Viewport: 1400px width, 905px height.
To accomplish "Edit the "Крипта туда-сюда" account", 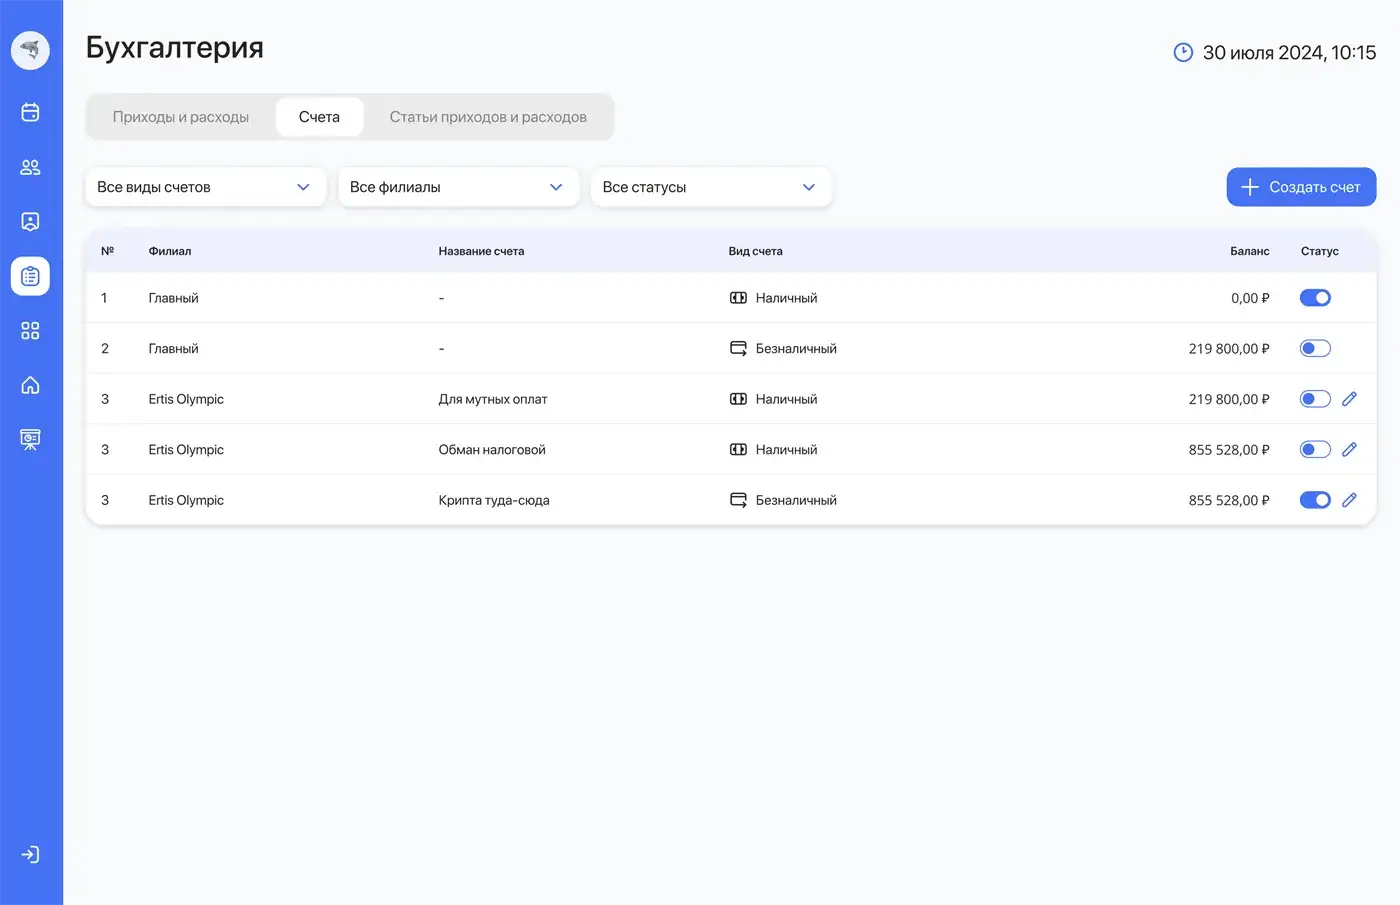I will point(1349,499).
